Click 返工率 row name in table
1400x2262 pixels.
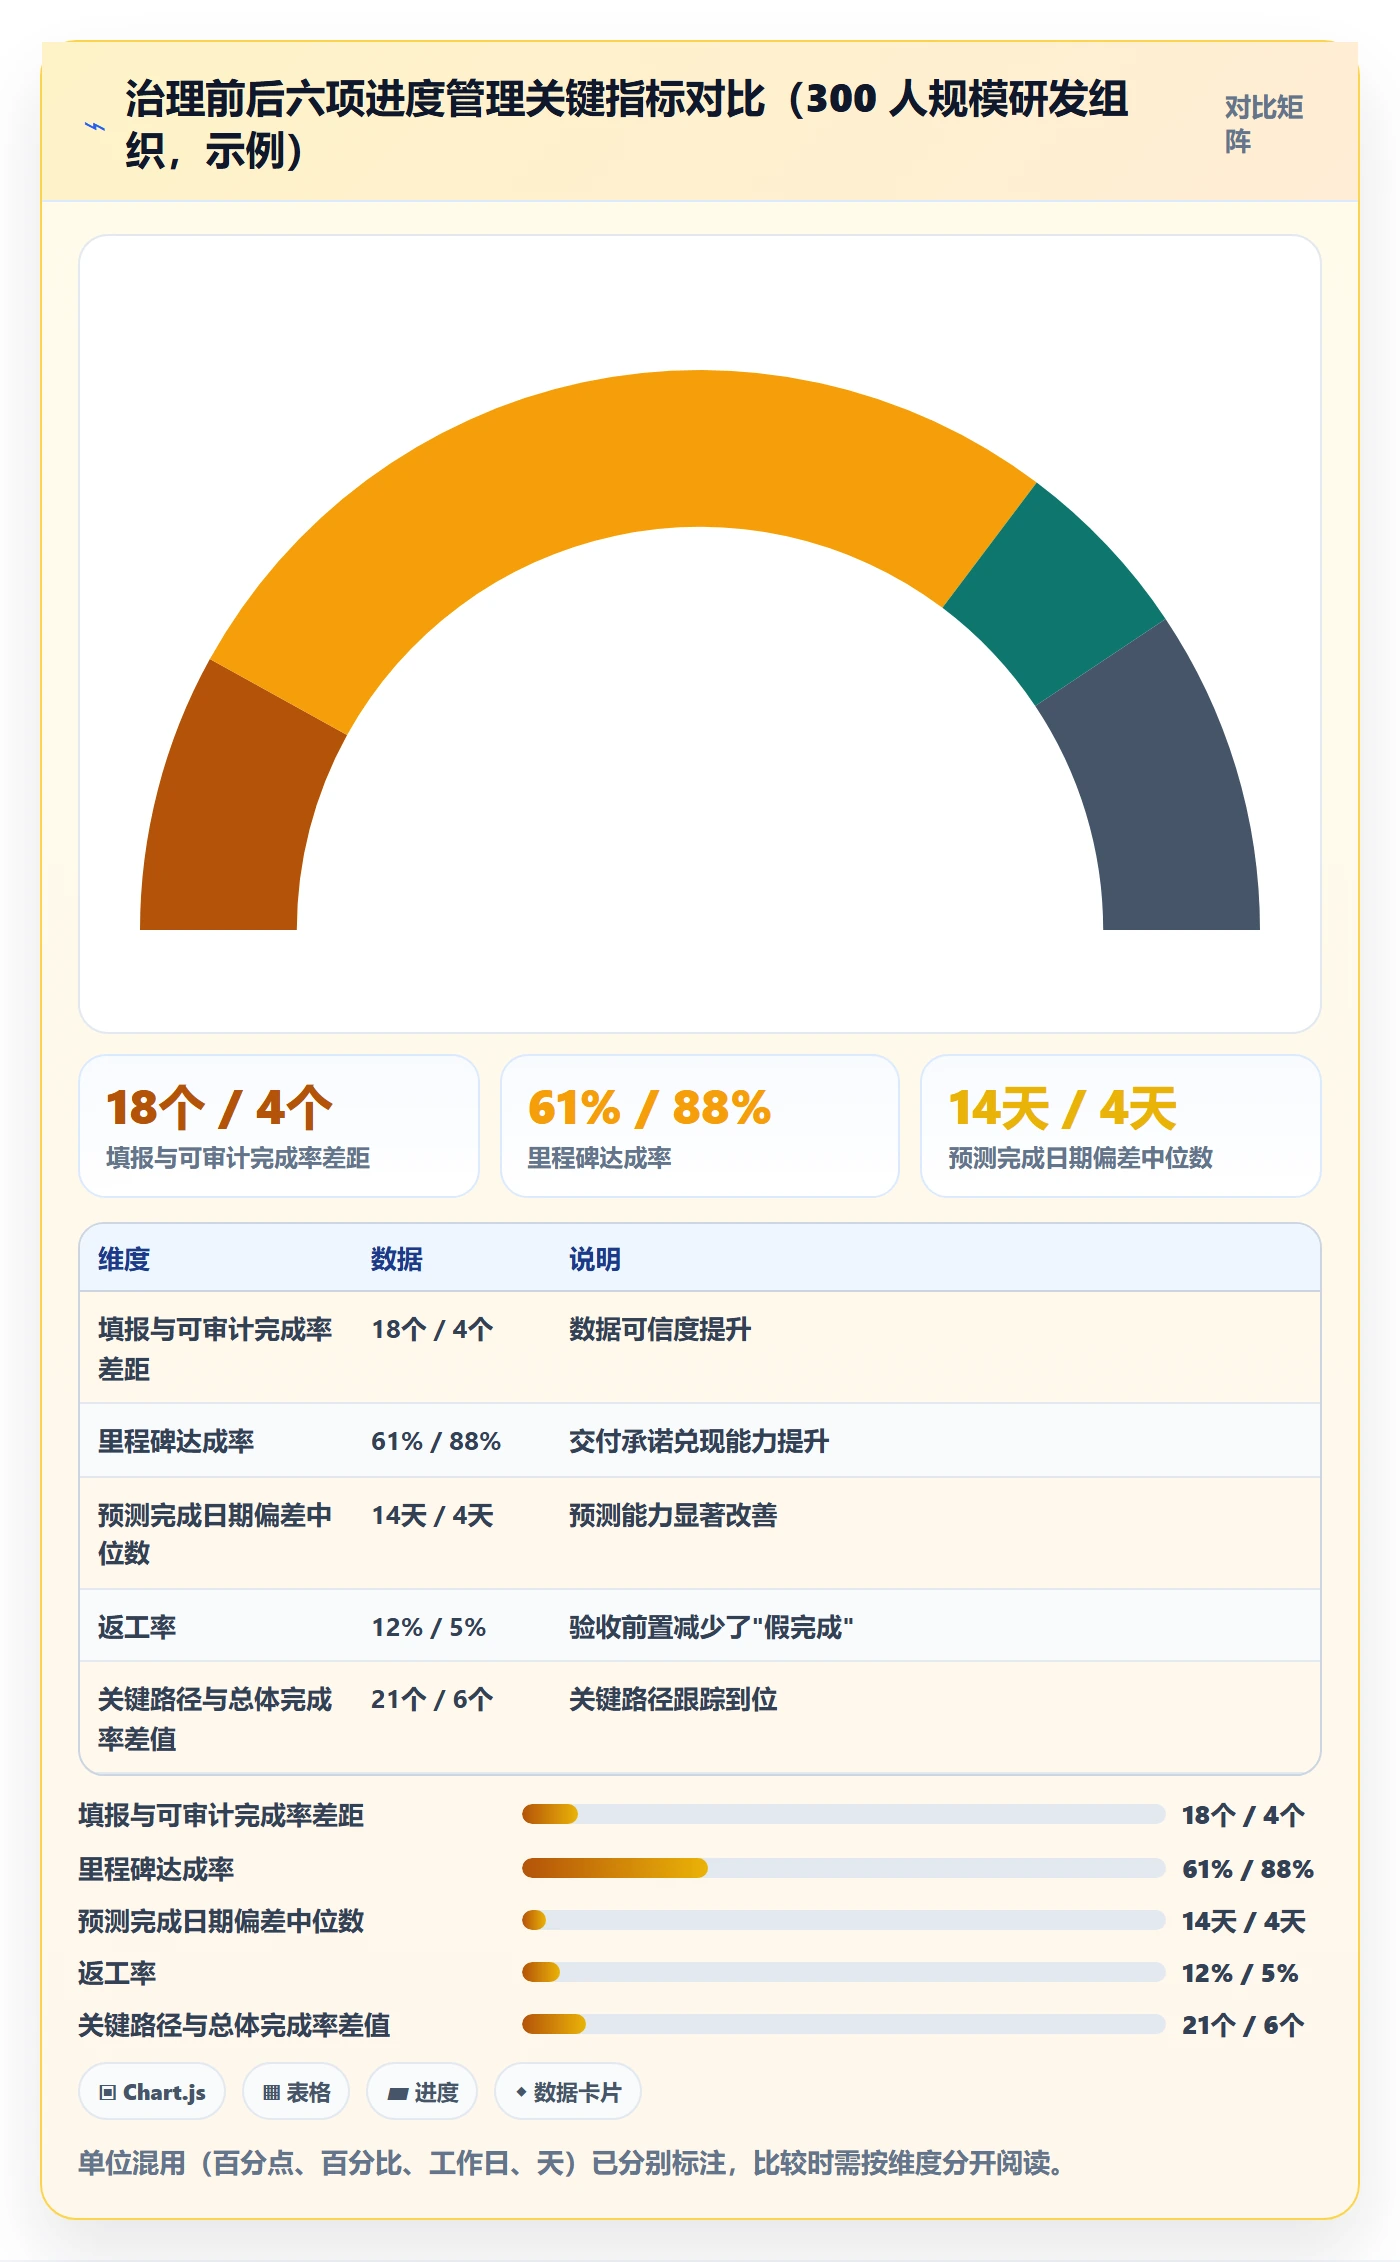(x=137, y=1627)
